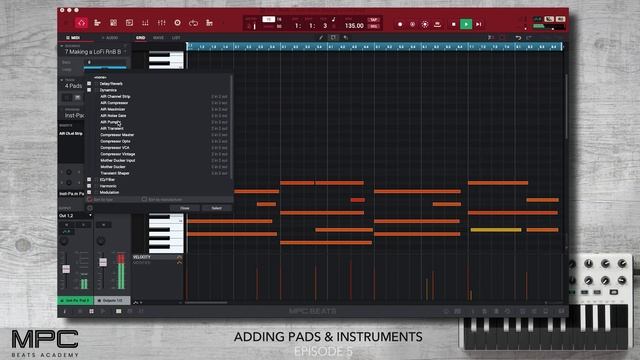Open the Sample Edit icon
The height and width of the screenshot is (360, 640).
point(129,23)
